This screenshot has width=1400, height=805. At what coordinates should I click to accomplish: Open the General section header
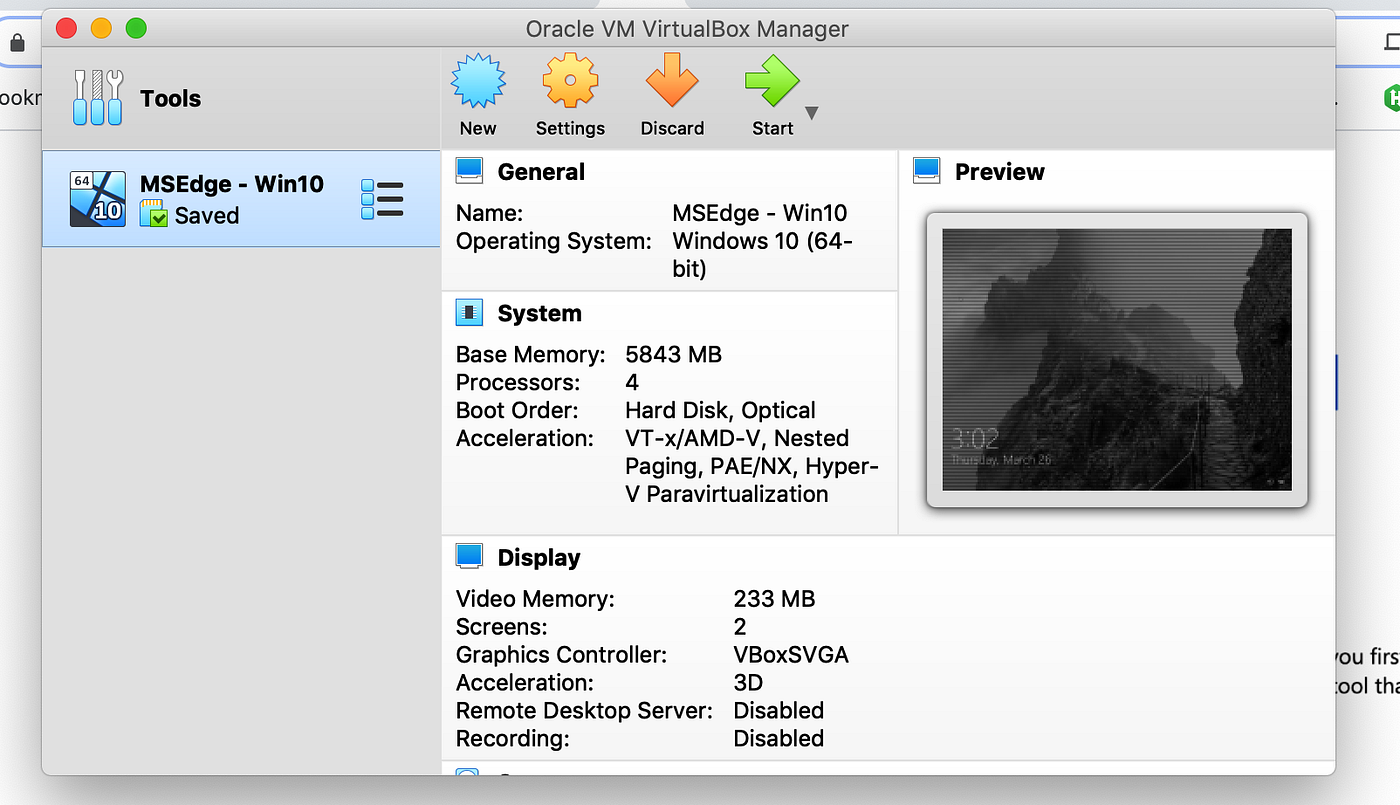(541, 172)
